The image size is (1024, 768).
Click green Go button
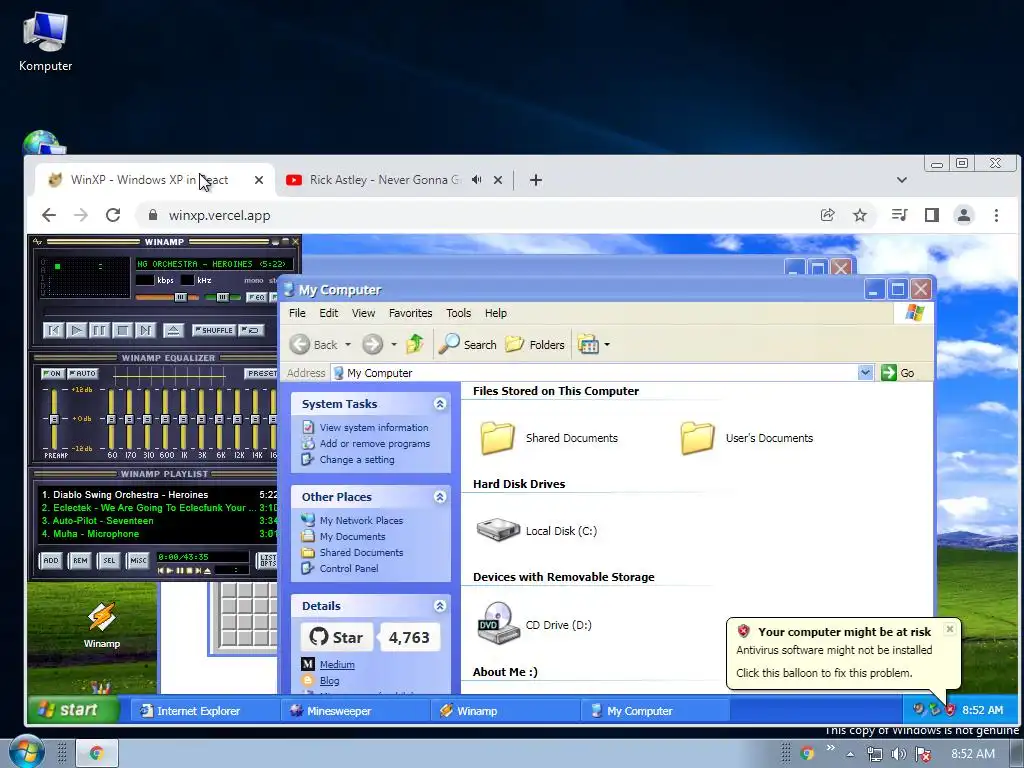point(897,373)
